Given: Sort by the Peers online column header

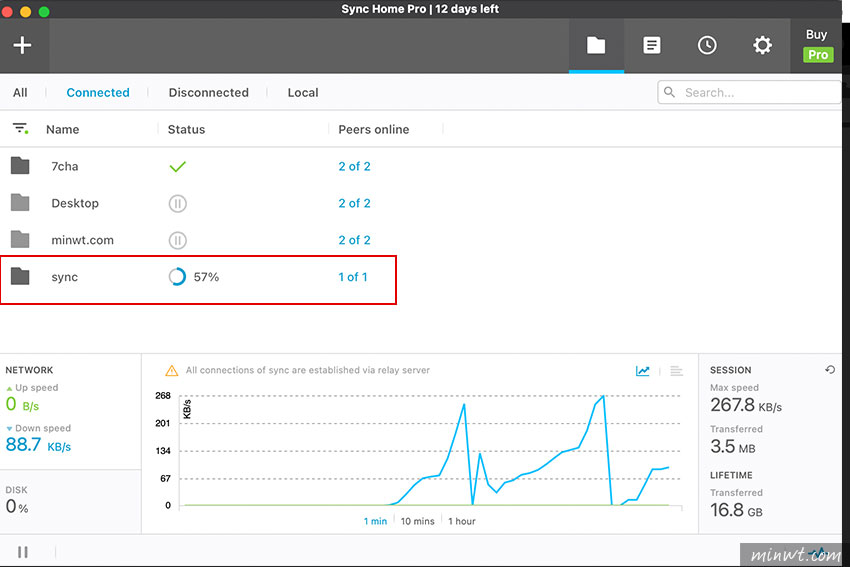Looking at the screenshot, I should (374, 130).
